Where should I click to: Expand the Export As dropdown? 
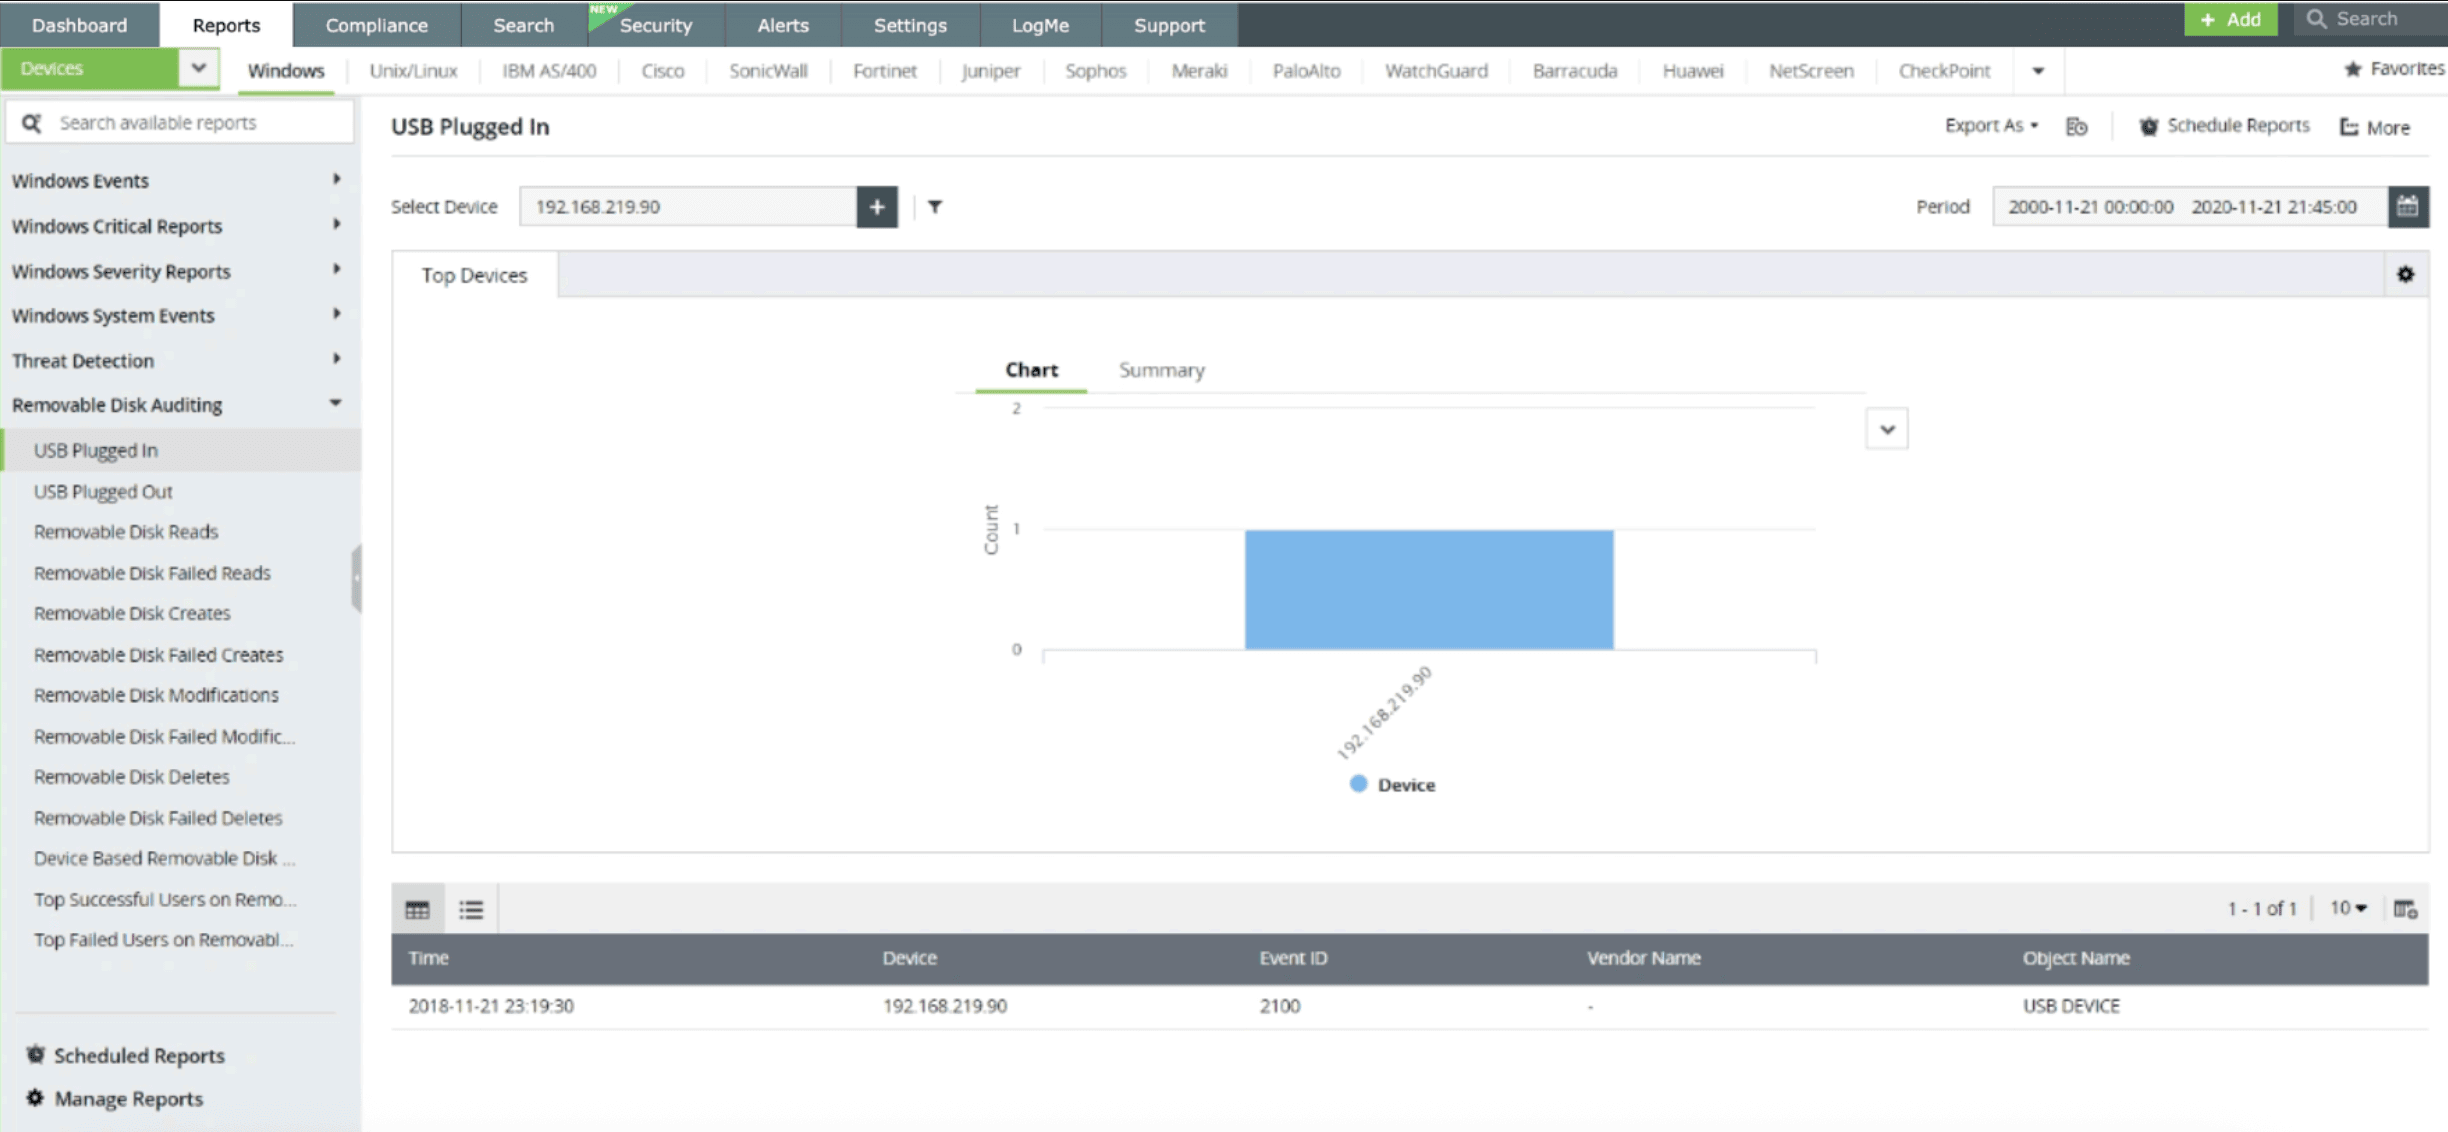pyautogui.click(x=1990, y=126)
